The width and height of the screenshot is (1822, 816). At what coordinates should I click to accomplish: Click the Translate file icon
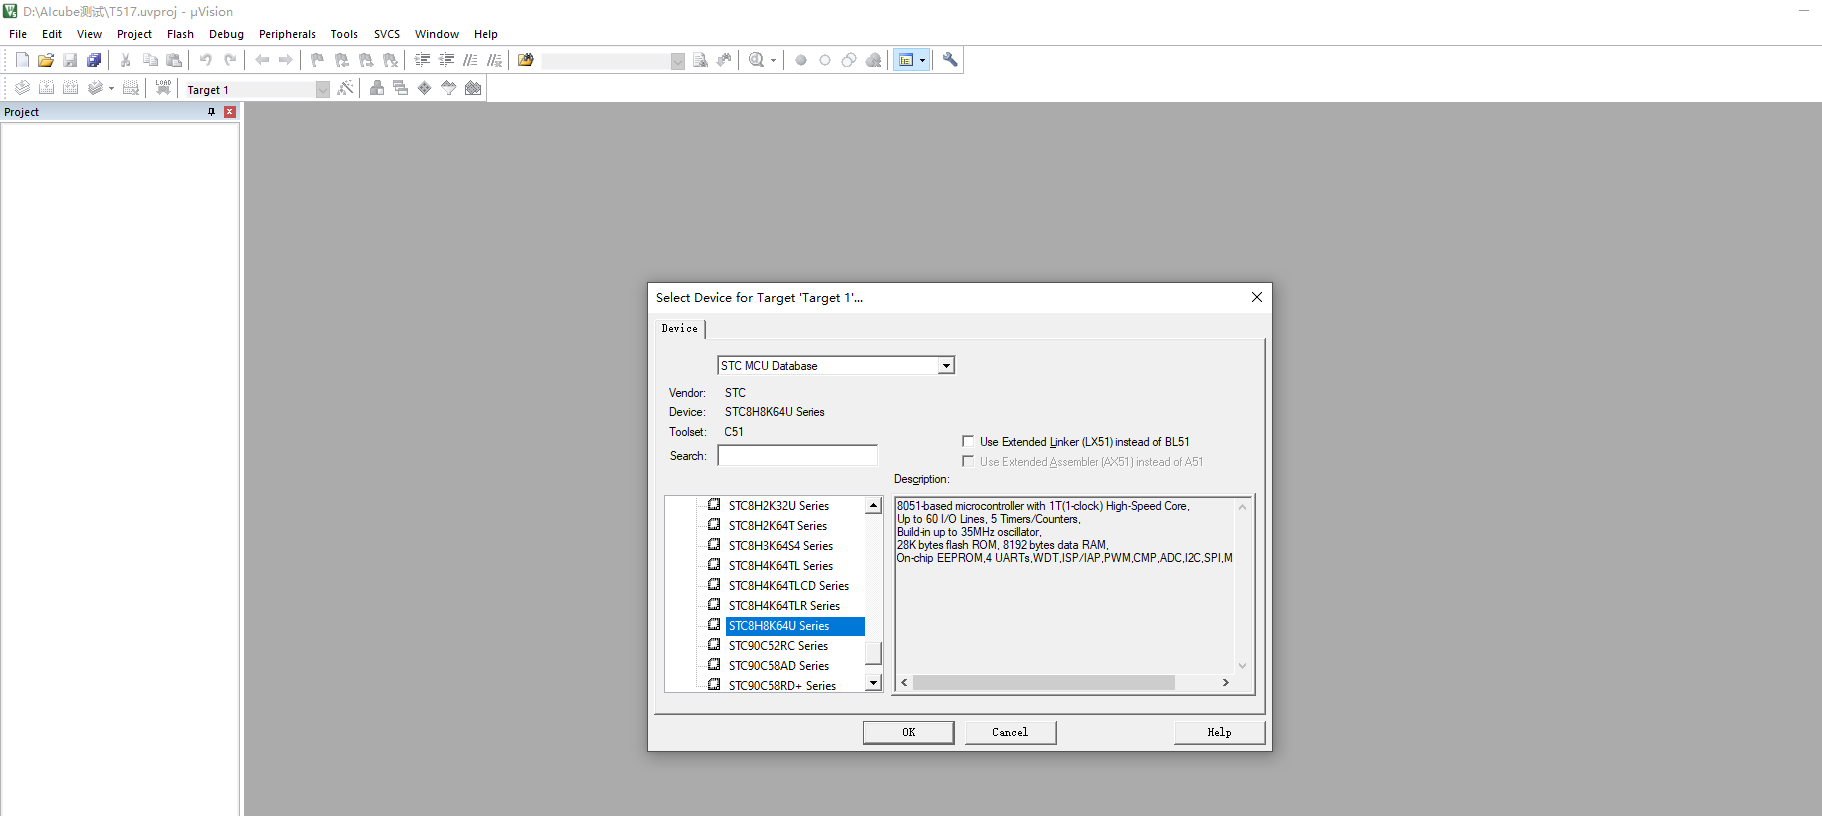pyautogui.click(x=22, y=88)
